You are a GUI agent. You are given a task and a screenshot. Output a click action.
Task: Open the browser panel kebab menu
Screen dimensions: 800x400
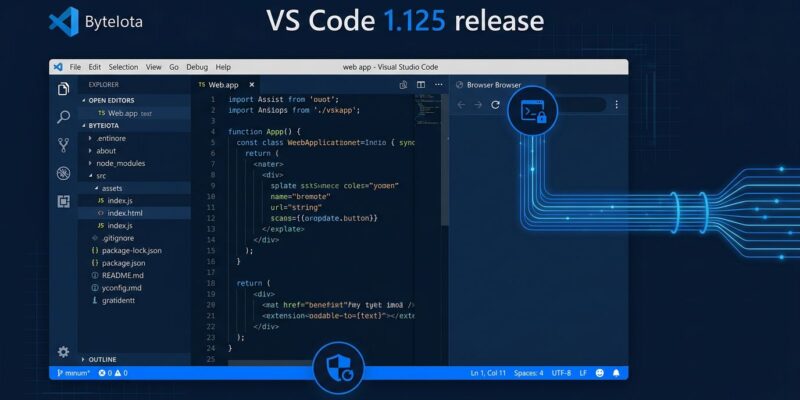616,105
